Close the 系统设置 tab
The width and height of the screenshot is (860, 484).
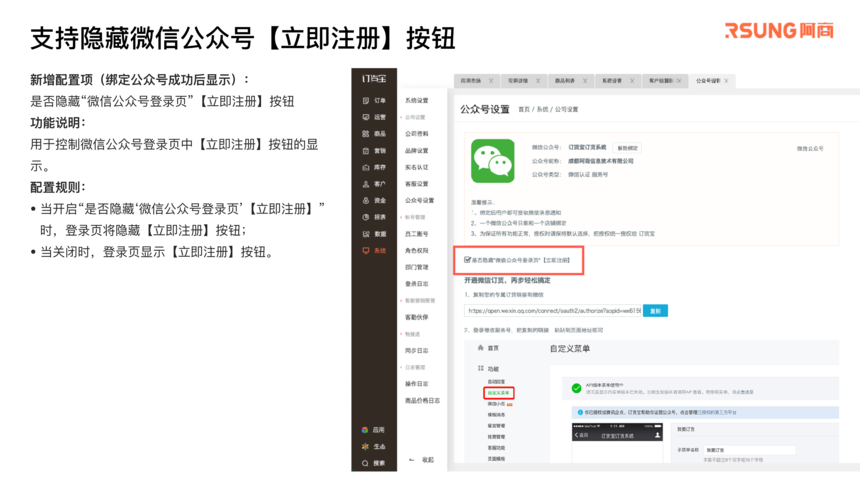pos(633,81)
